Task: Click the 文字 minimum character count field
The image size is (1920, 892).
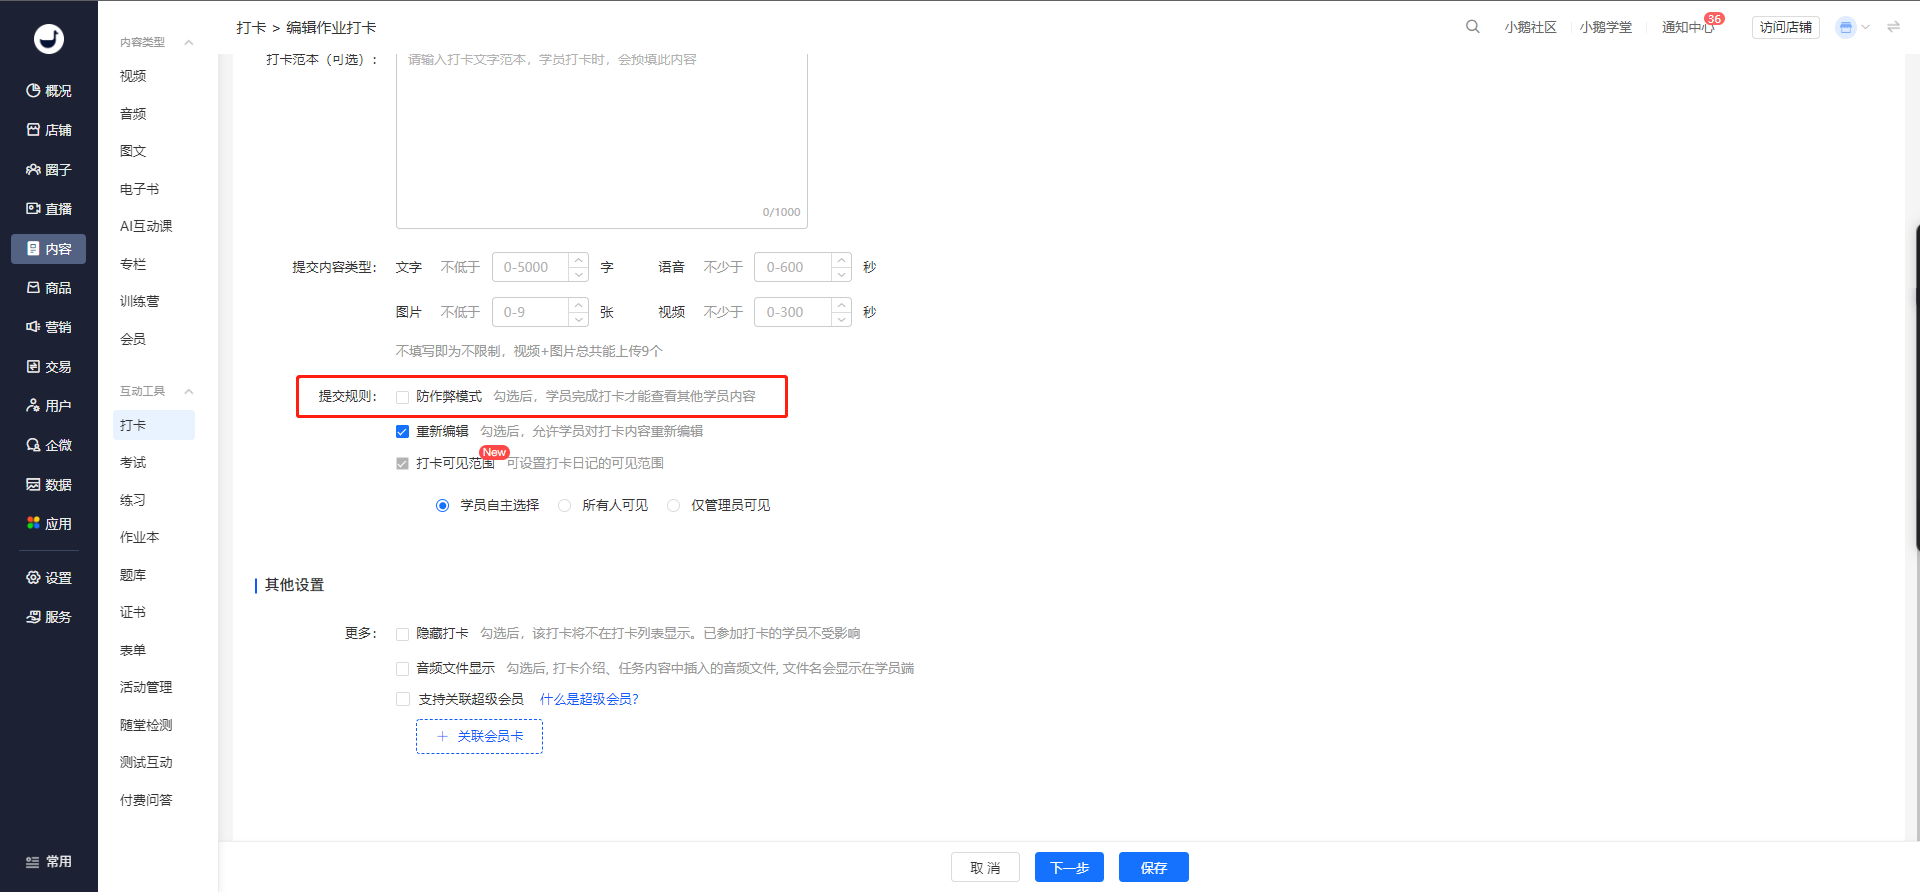Action: 532,267
